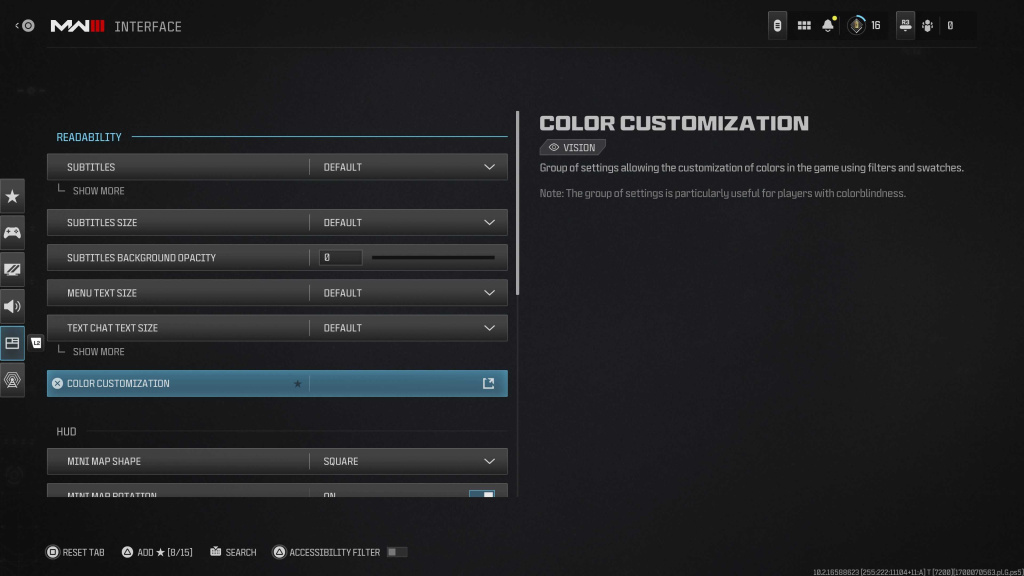Favorite Color Customization with the star

[x=297, y=384]
